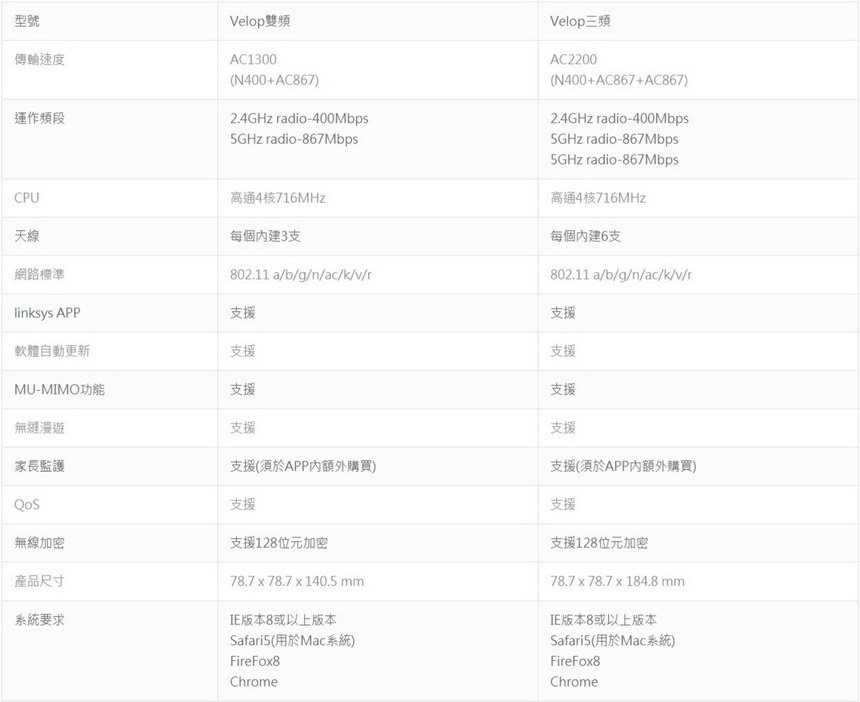Click 支援 for 軟體自動更新 under Velop雙頻
Screen dimensions: 860x702
coord(242,351)
